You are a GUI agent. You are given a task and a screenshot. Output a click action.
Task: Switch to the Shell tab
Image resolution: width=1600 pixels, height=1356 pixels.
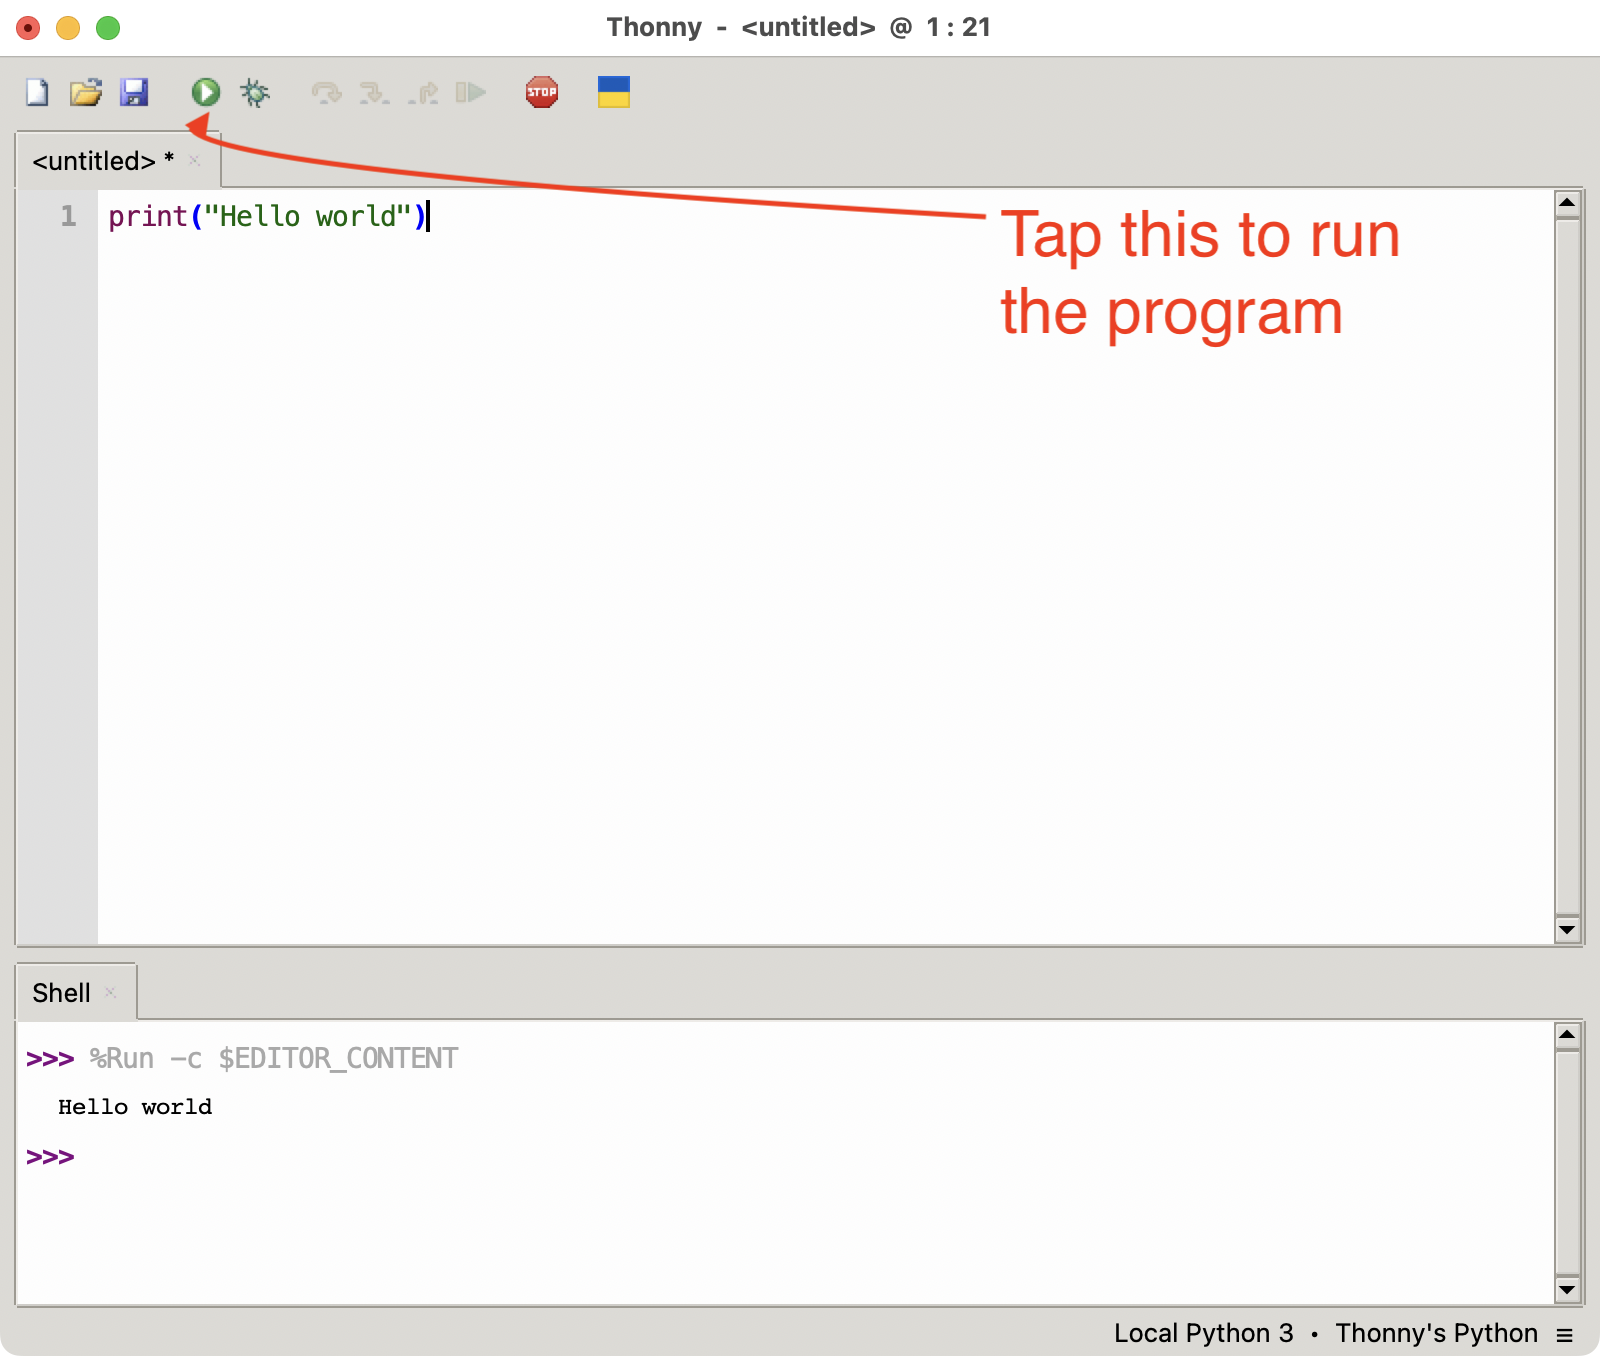point(61,993)
